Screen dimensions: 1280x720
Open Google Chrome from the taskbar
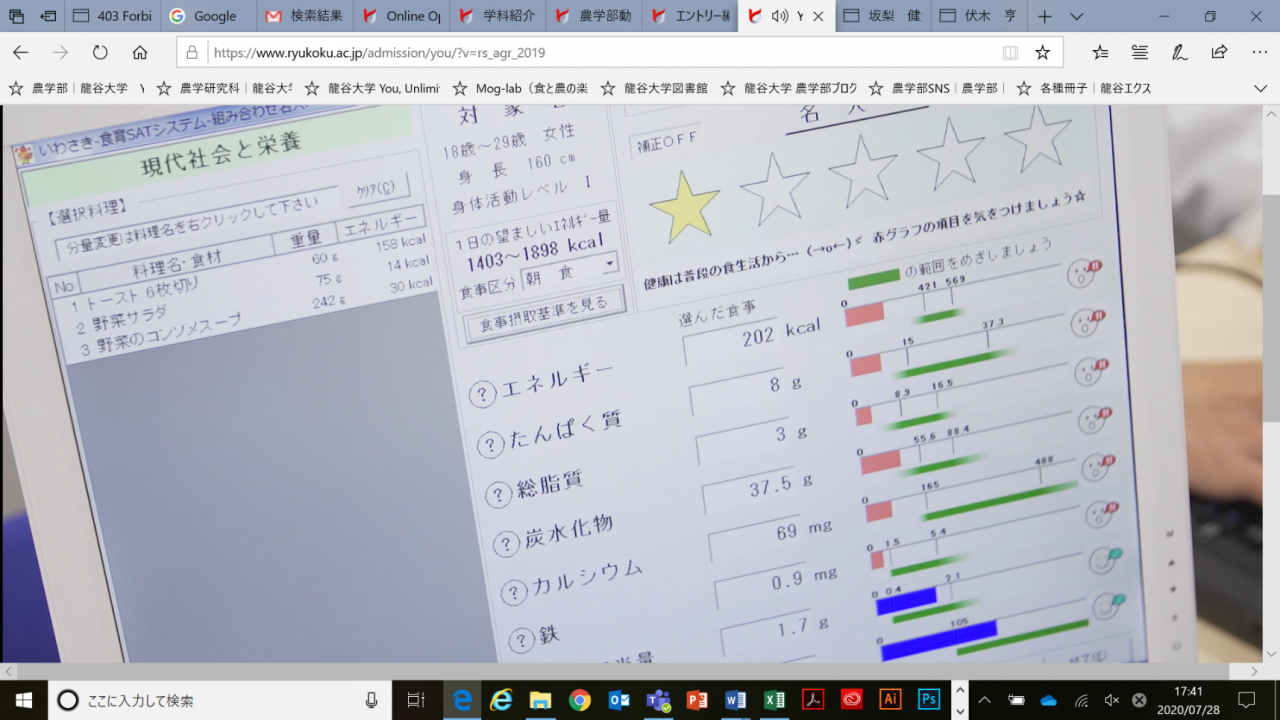coord(579,700)
